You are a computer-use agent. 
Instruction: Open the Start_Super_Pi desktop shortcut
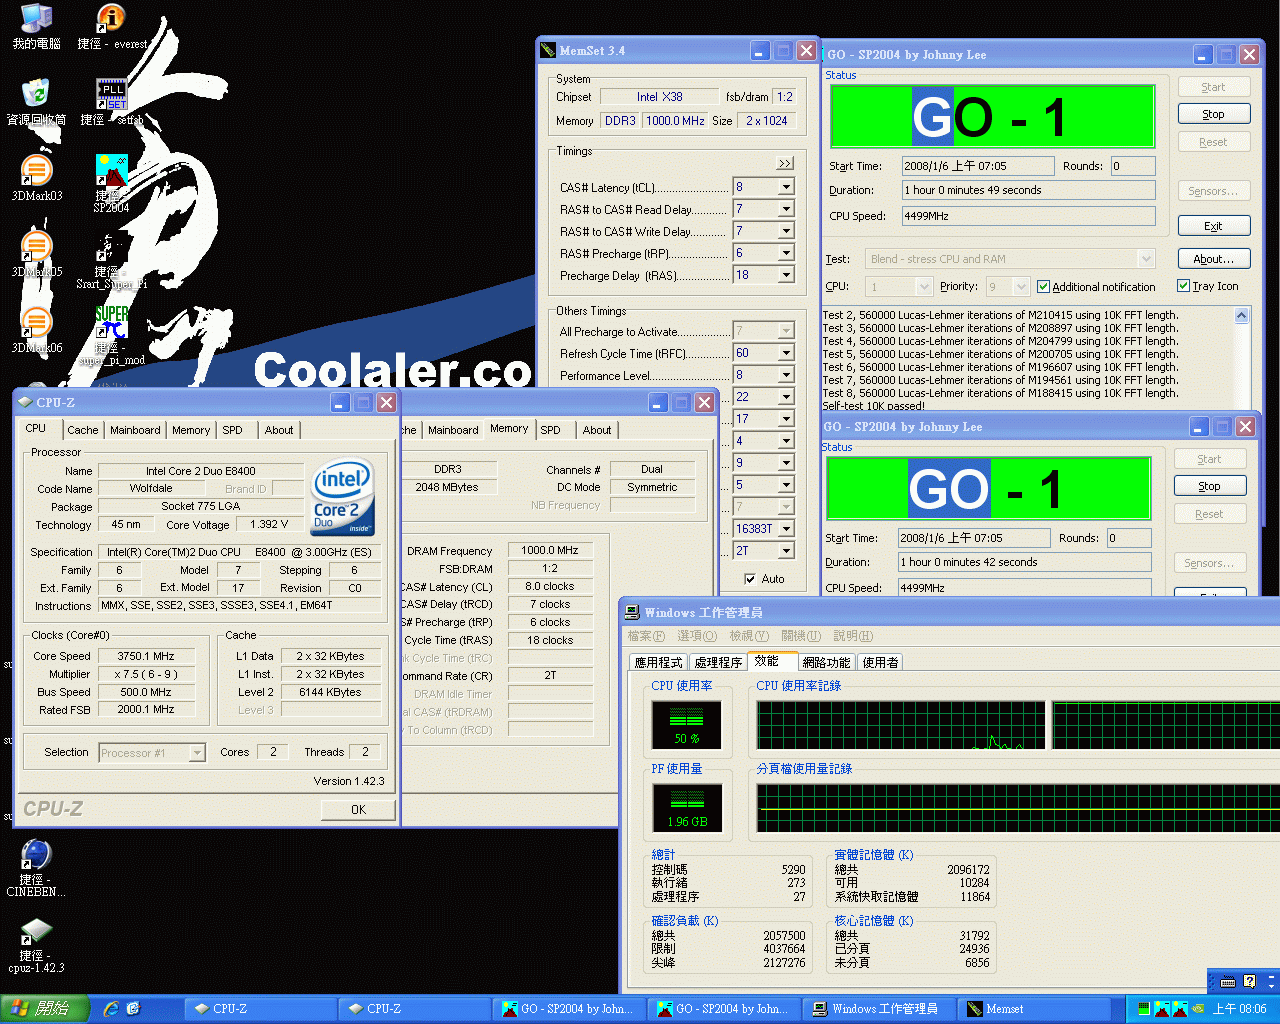tap(111, 260)
